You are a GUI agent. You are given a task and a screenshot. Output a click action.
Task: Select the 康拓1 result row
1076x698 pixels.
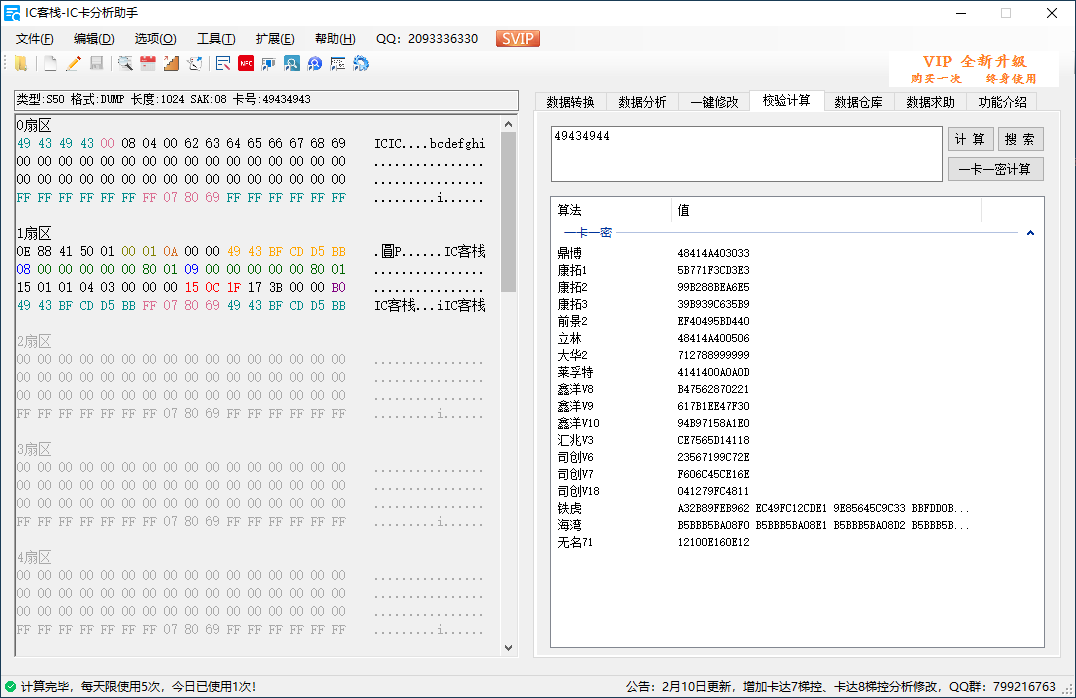tap(797, 270)
